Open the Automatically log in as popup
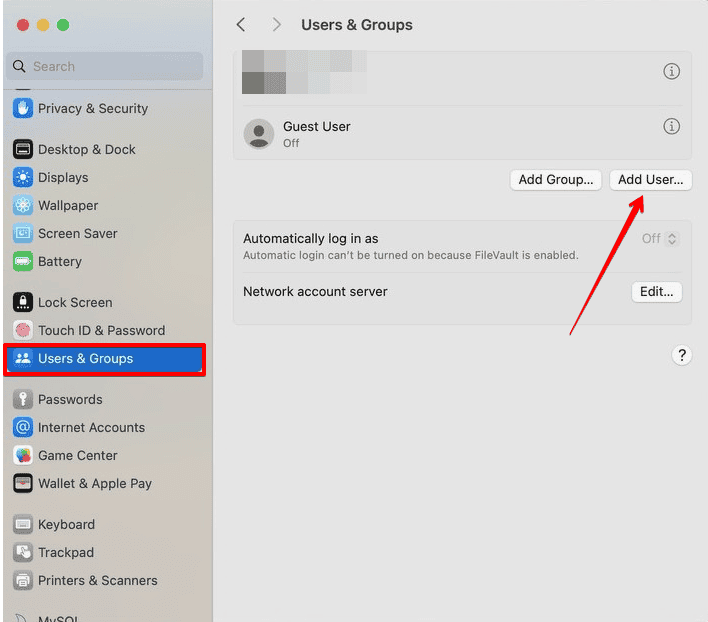The width and height of the screenshot is (708, 622). (x=659, y=238)
